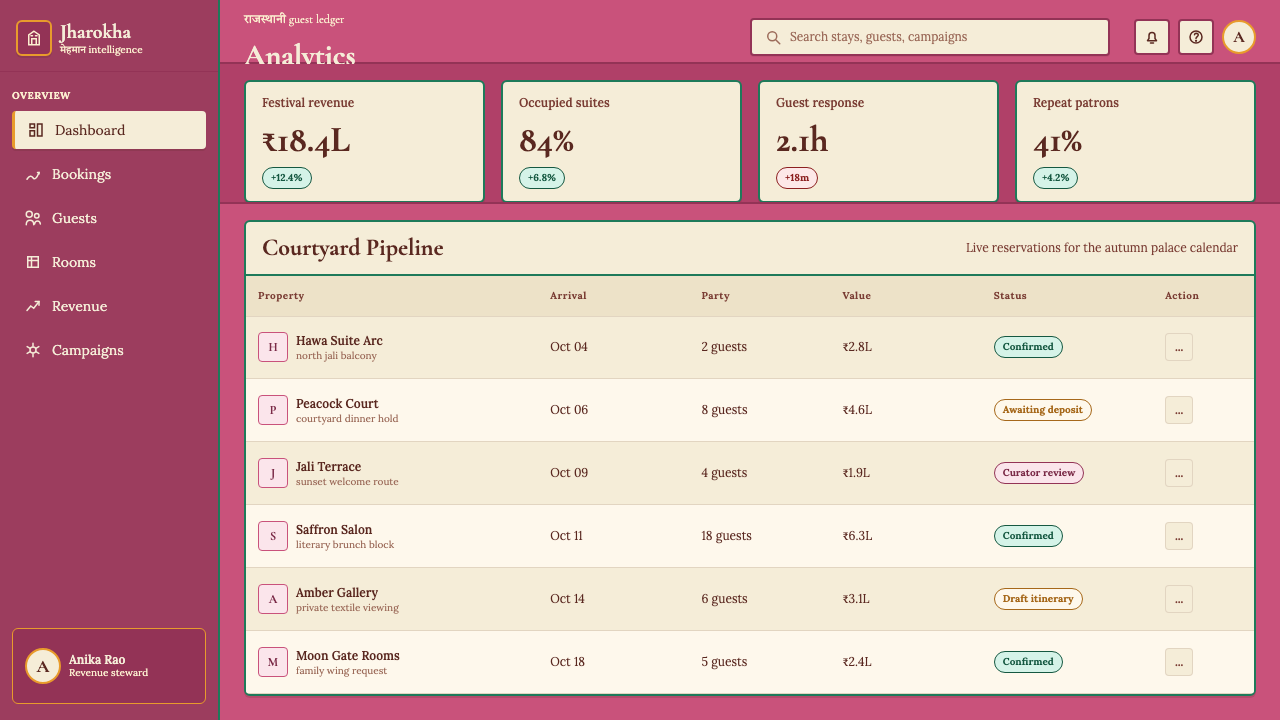Image resolution: width=1280 pixels, height=720 pixels.
Task: Click the S badge for Saffron Salon
Action: tap(273, 536)
